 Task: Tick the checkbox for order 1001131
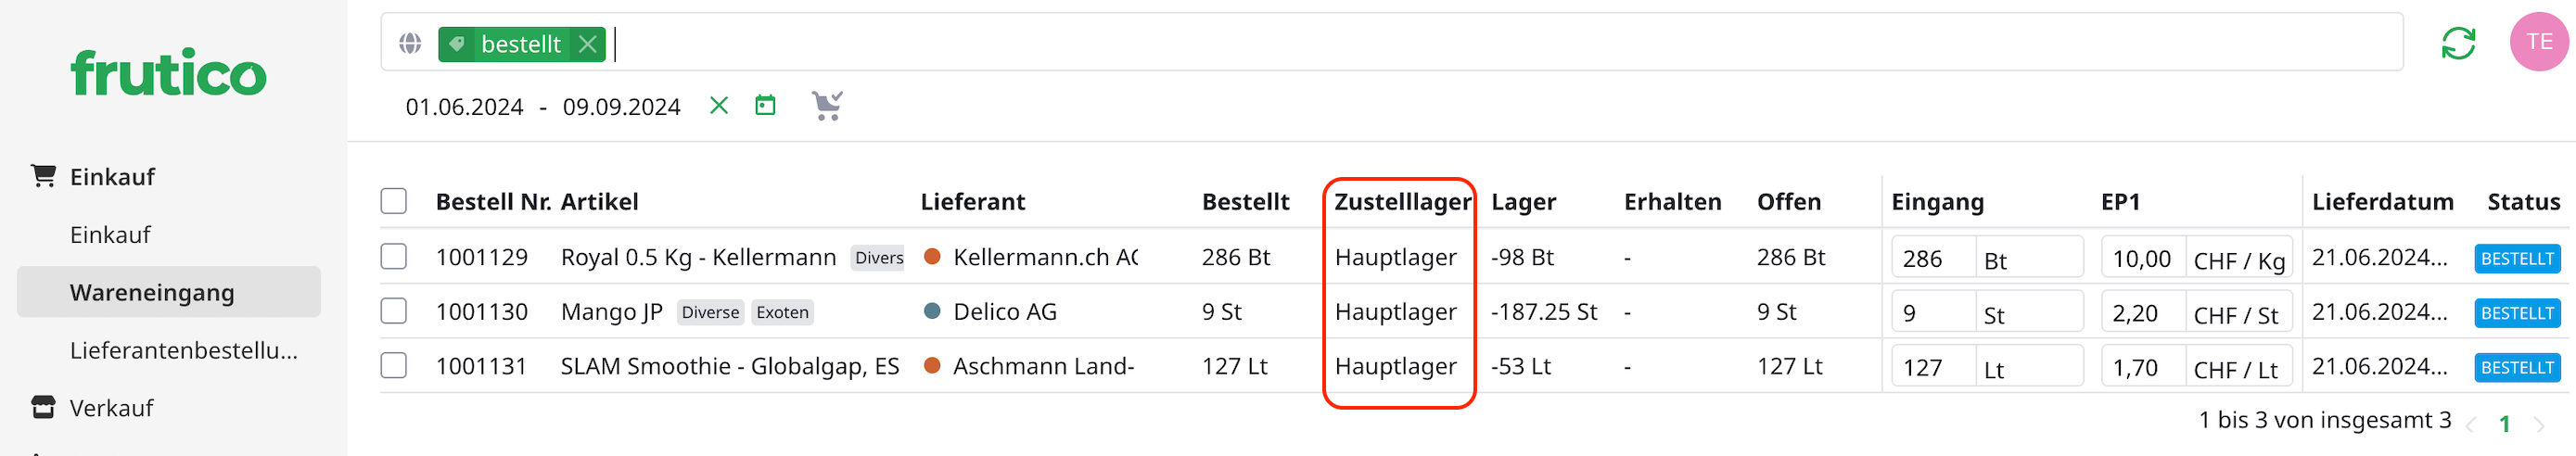[394, 365]
